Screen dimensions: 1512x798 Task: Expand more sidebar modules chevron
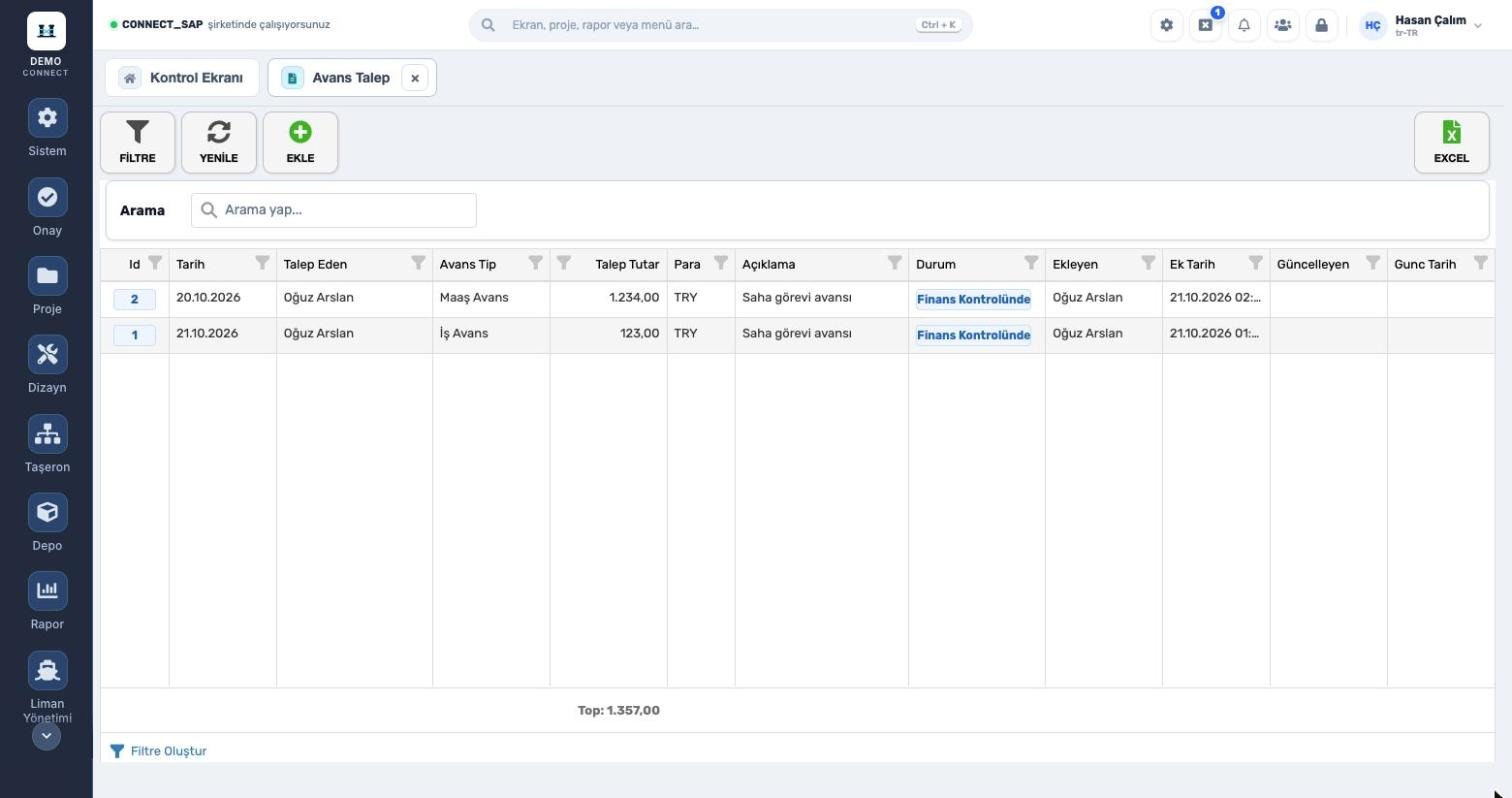point(46,736)
